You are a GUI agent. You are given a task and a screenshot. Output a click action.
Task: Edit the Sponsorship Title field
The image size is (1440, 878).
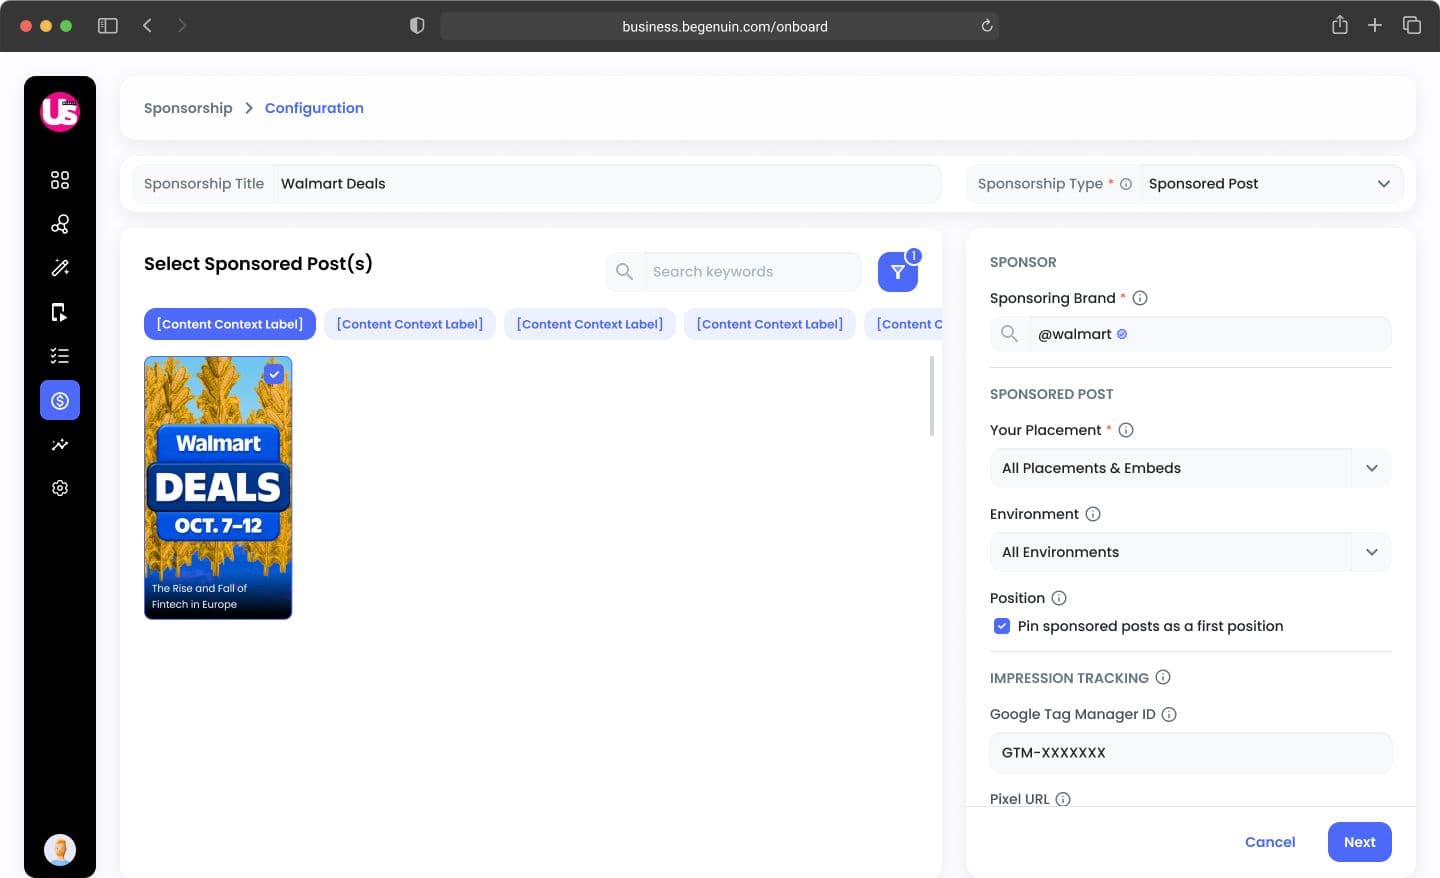tap(607, 184)
